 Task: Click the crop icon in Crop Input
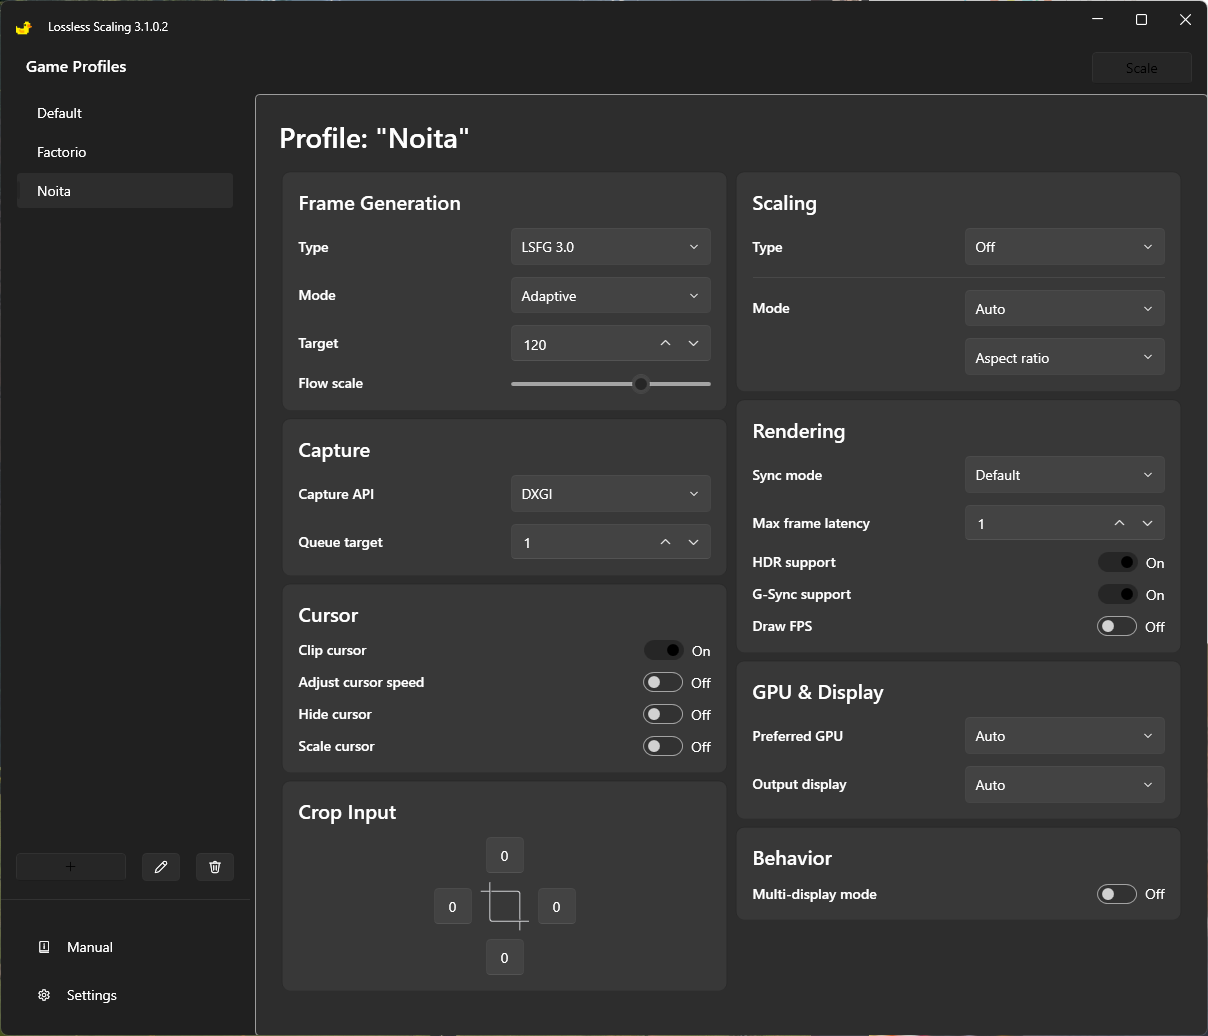504,906
